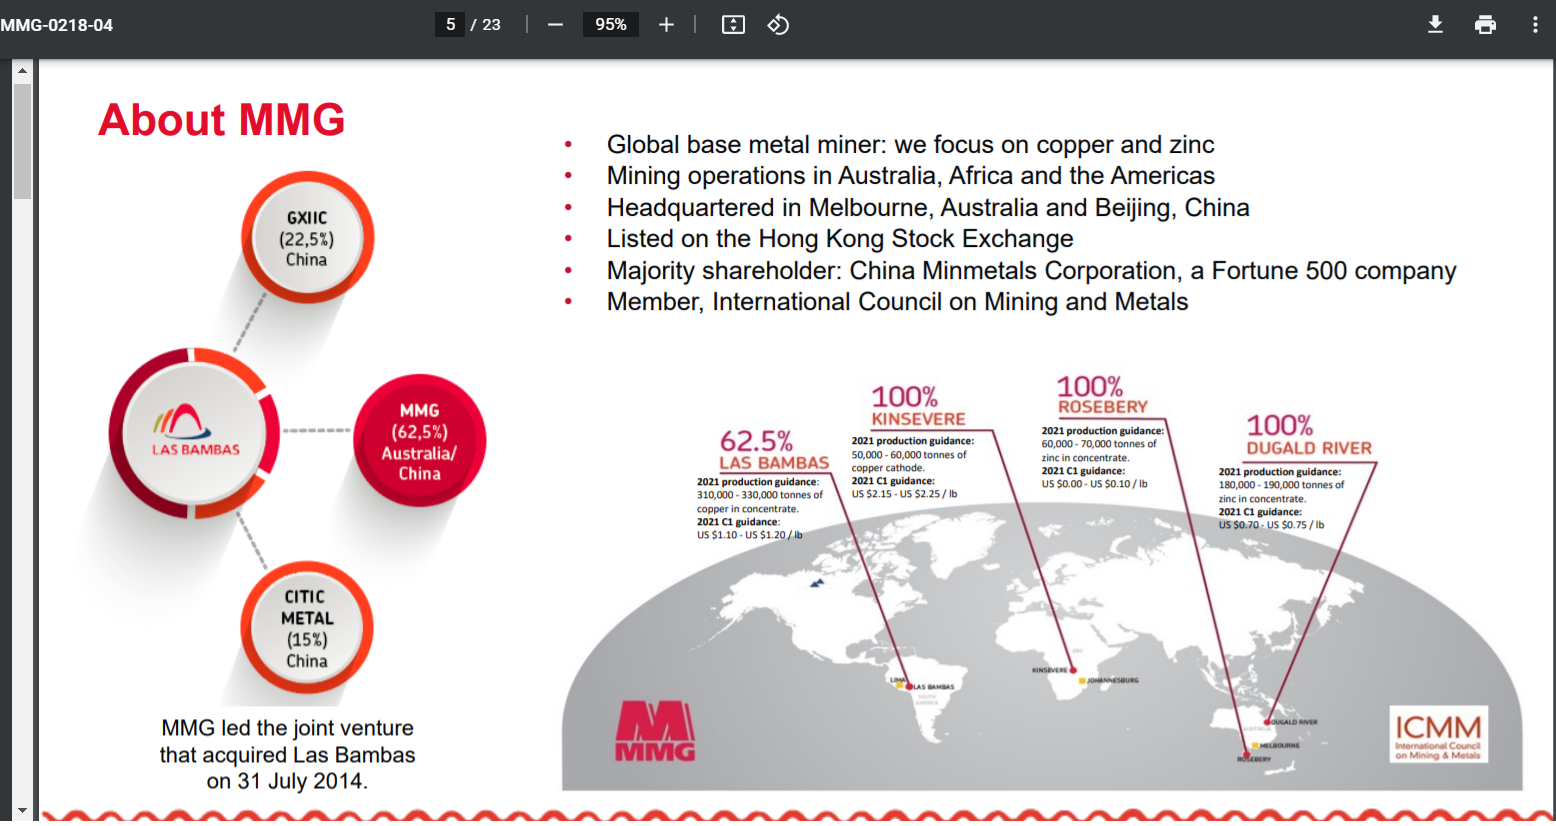The image size is (1556, 826).
Task: Click 'Member, International Council on Mining' bullet
Action: click(897, 302)
